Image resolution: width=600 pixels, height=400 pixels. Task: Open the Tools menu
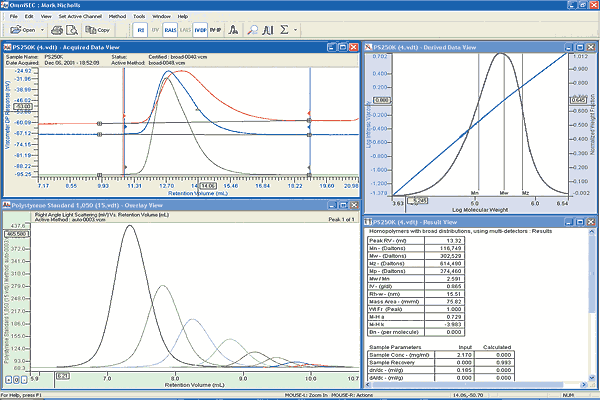click(x=139, y=17)
